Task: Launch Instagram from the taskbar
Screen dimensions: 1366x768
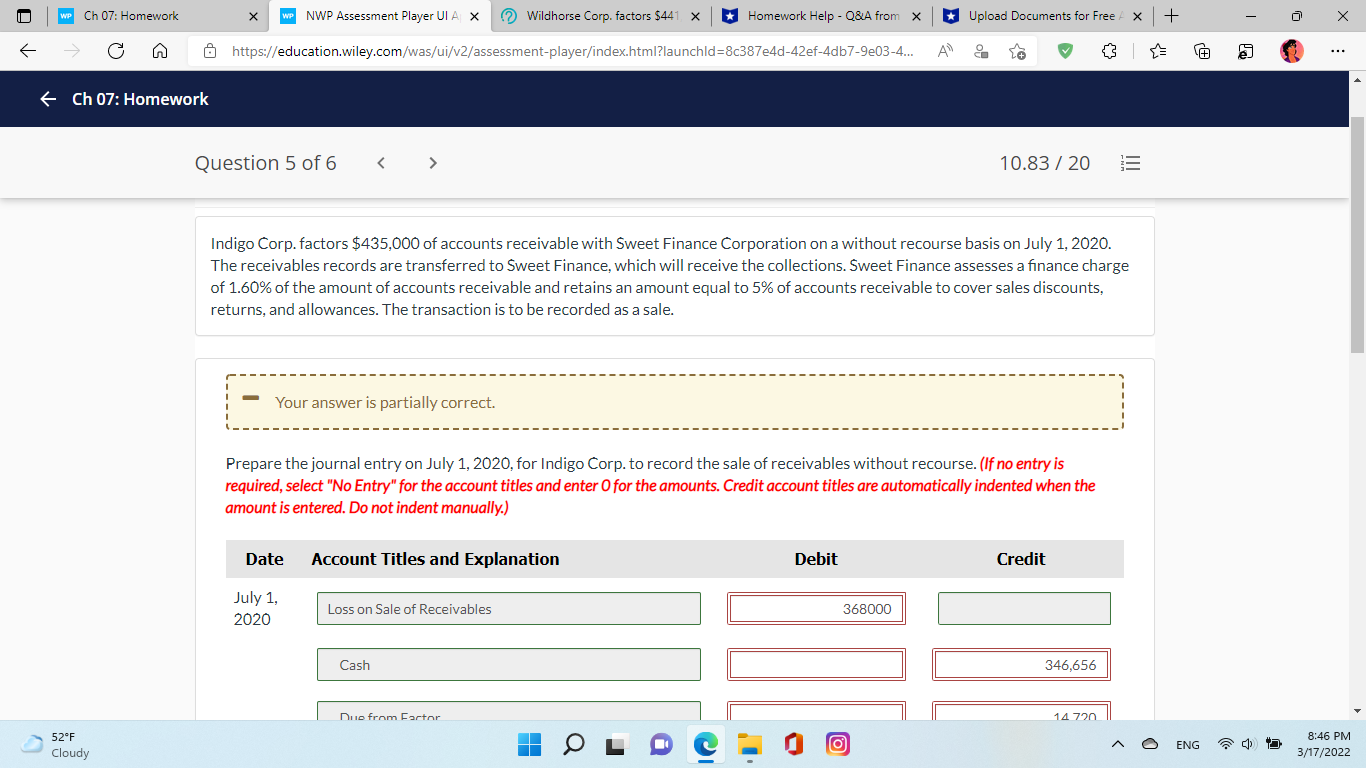Action: coord(837,744)
